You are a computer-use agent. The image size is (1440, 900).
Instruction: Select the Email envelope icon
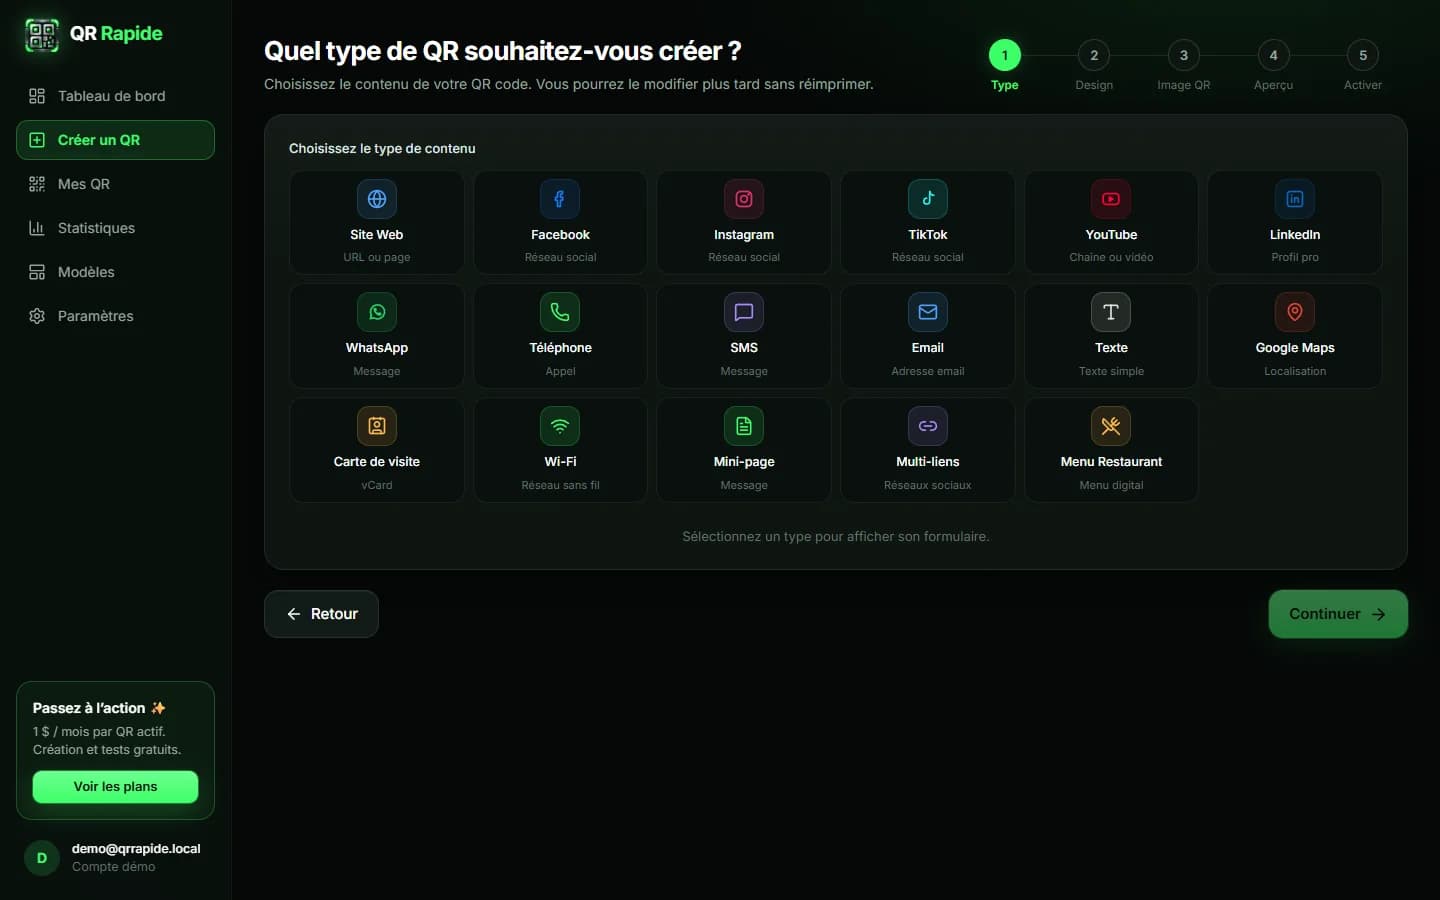[928, 312]
